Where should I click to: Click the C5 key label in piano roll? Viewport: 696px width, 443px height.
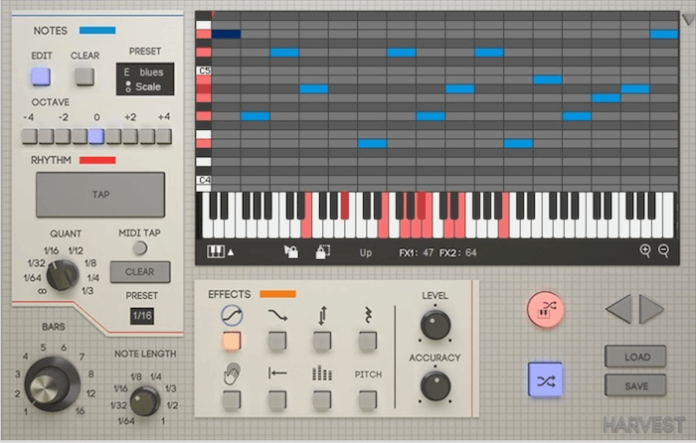tap(204, 71)
